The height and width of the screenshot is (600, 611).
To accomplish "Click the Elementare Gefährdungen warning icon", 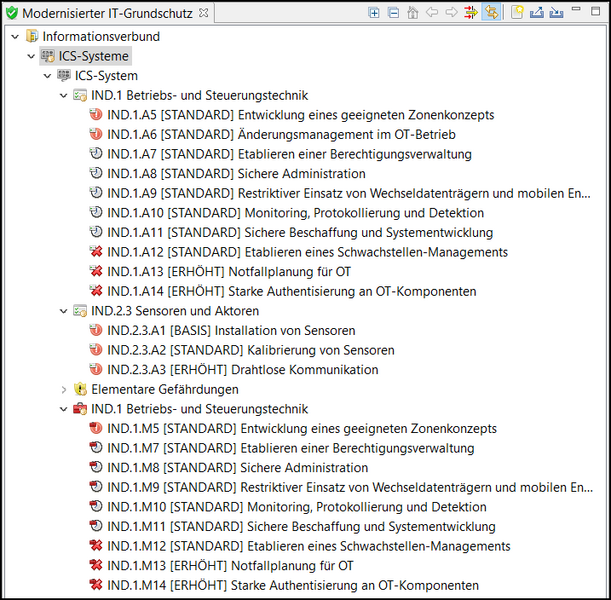I will [x=80, y=389].
